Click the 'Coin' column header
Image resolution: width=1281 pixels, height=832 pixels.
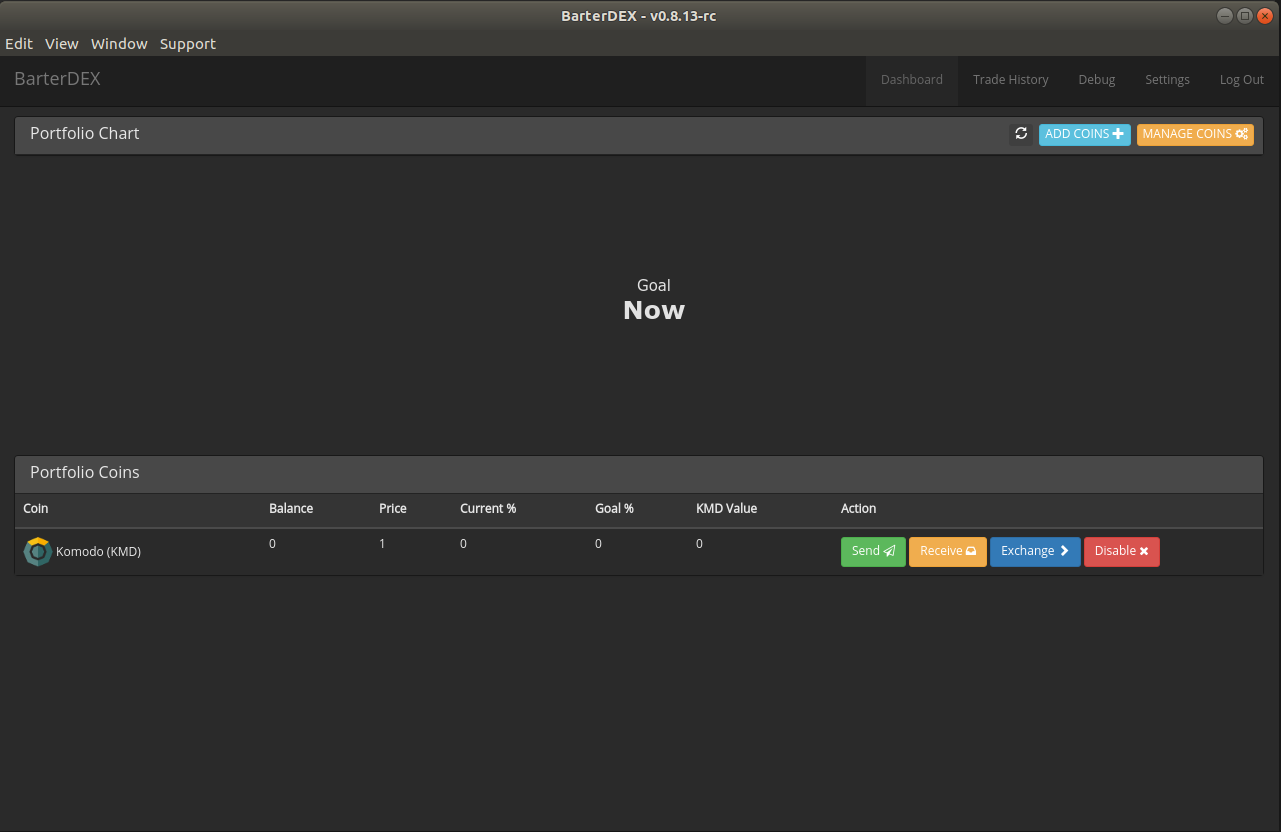pos(36,509)
